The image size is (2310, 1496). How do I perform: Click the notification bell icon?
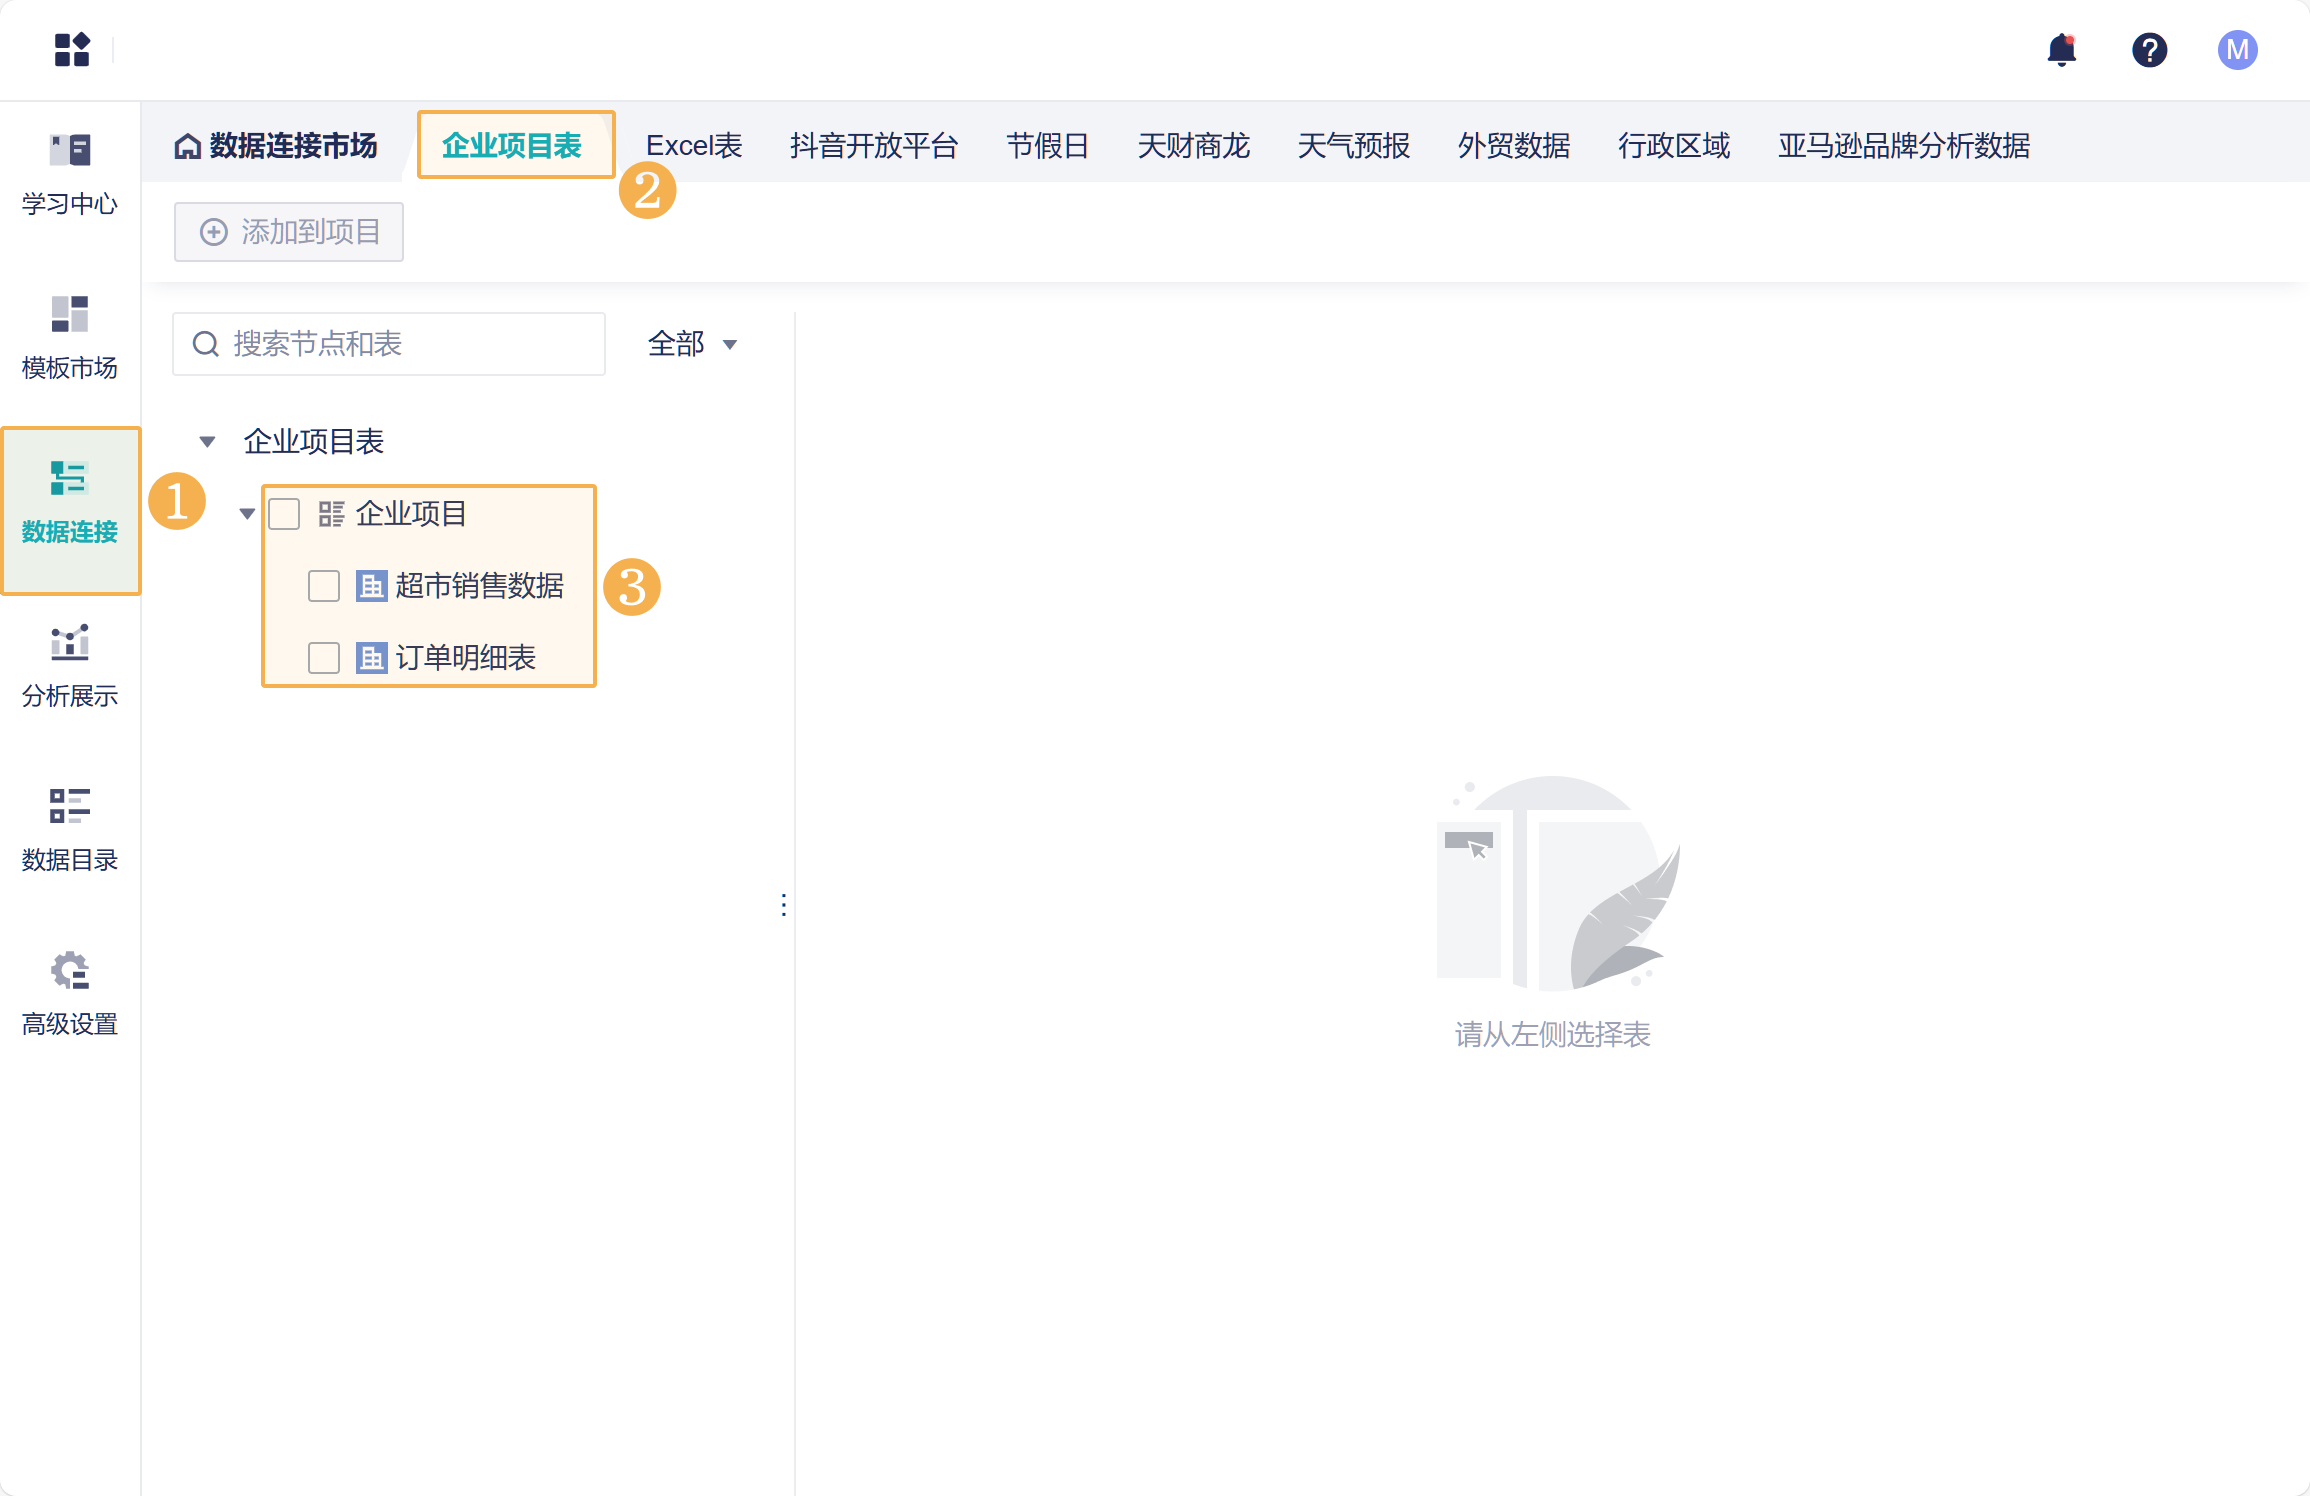(x=2061, y=50)
